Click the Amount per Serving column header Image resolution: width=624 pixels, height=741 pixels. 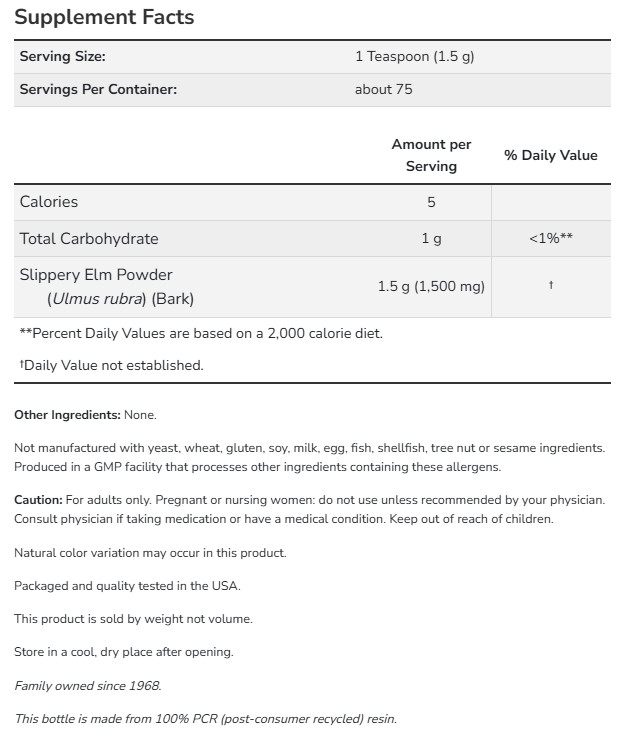tap(431, 155)
